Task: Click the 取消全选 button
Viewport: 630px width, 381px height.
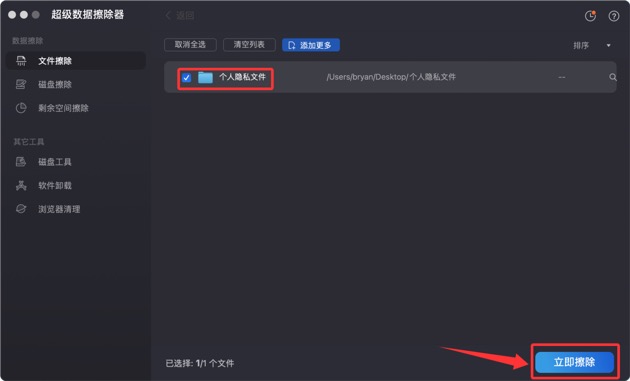Action: click(190, 45)
